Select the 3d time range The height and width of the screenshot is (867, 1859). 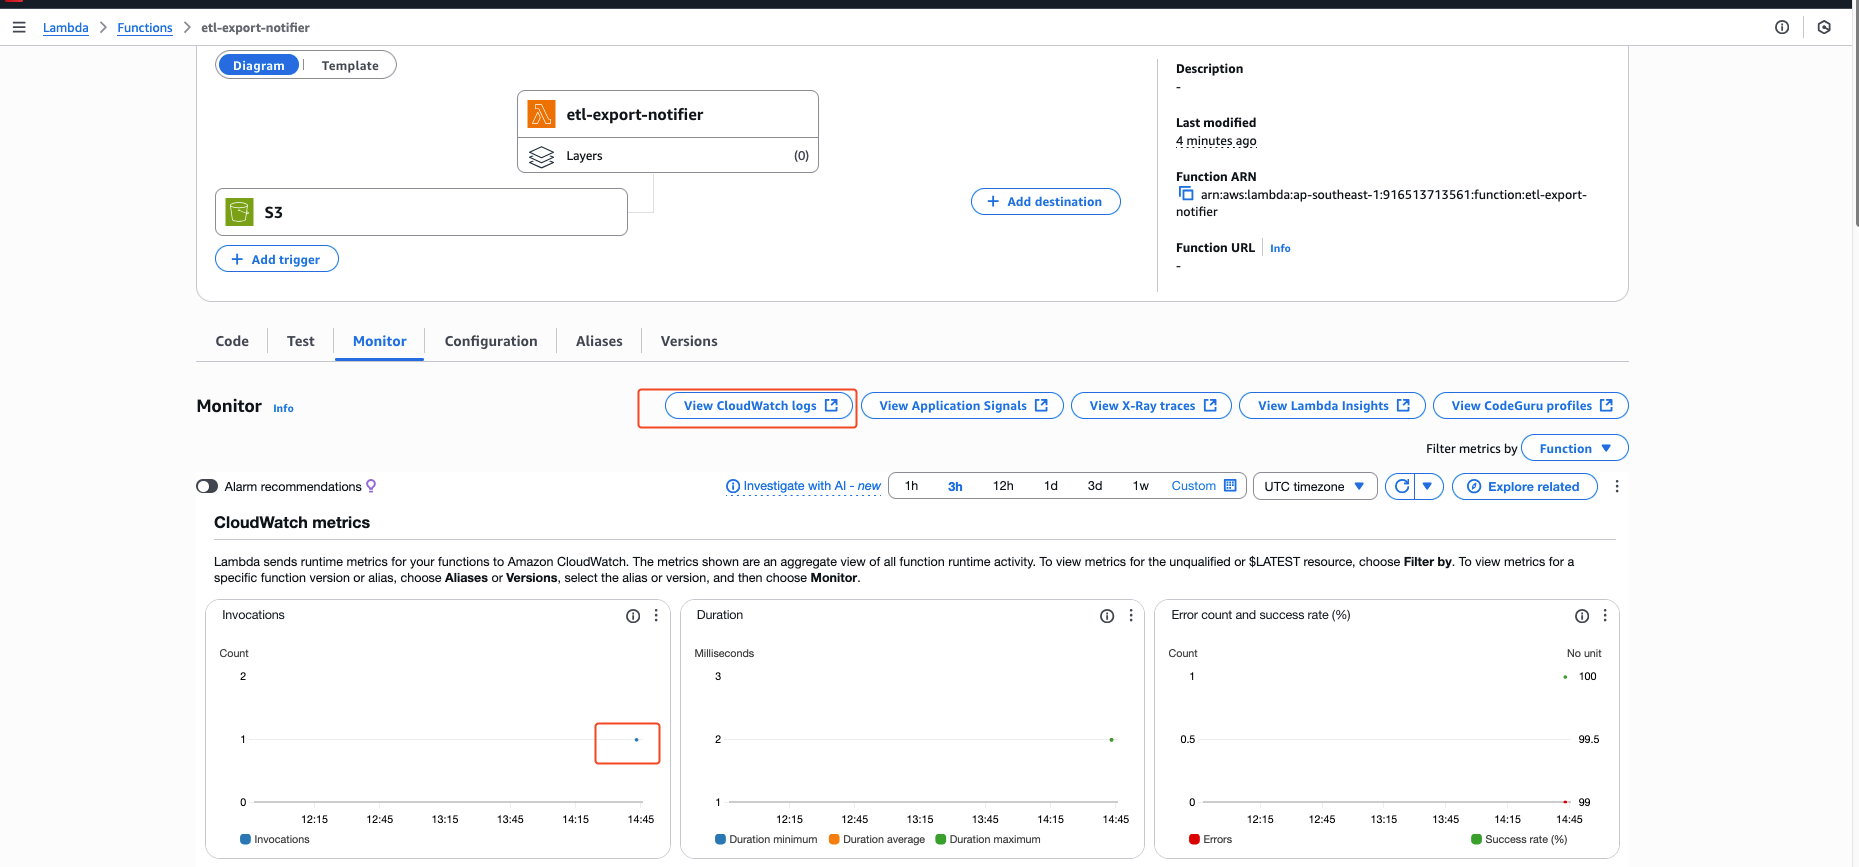(x=1095, y=486)
